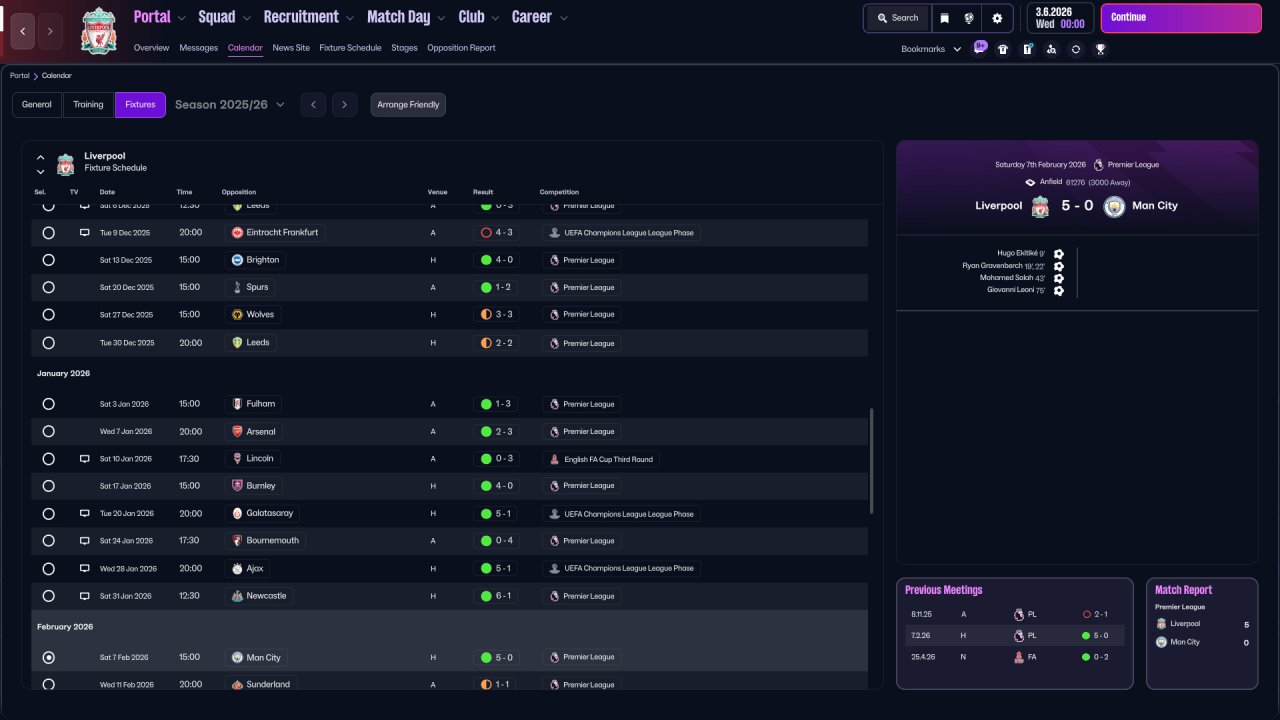Click the fixture list vertical scrollbar
This screenshot has height=720, width=1280.
coord(873,461)
